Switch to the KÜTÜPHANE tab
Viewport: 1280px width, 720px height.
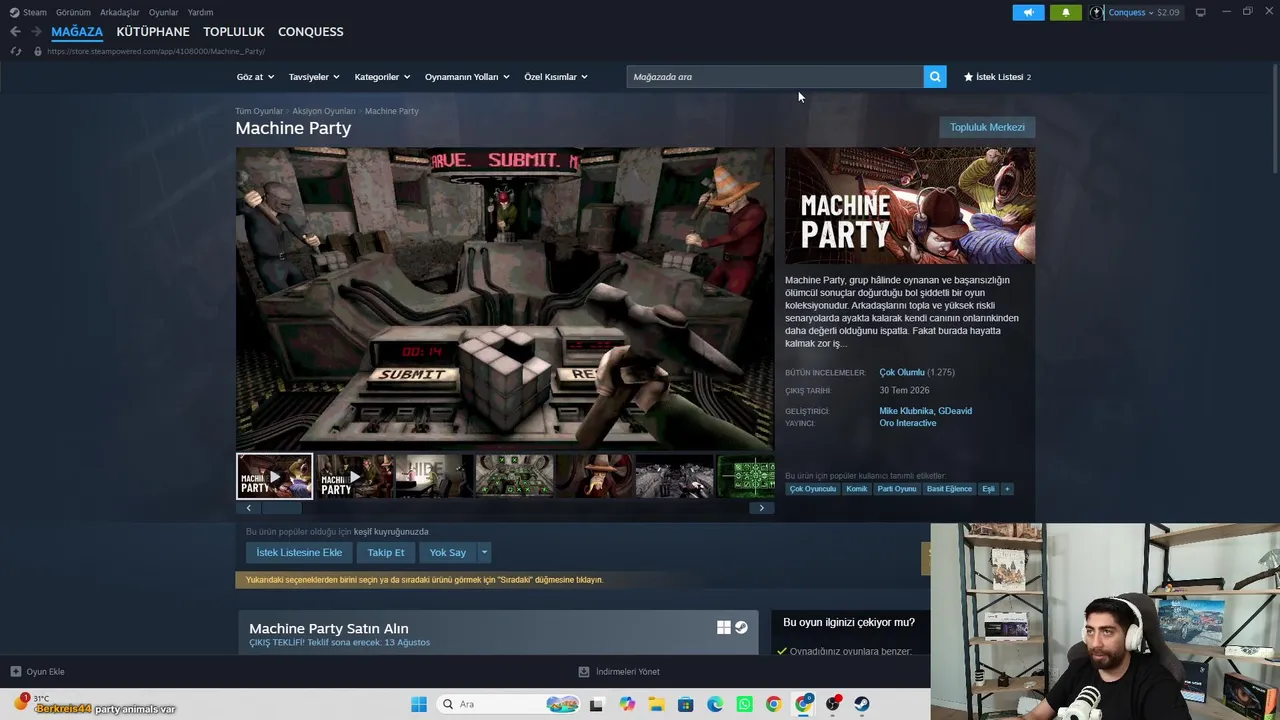153,32
